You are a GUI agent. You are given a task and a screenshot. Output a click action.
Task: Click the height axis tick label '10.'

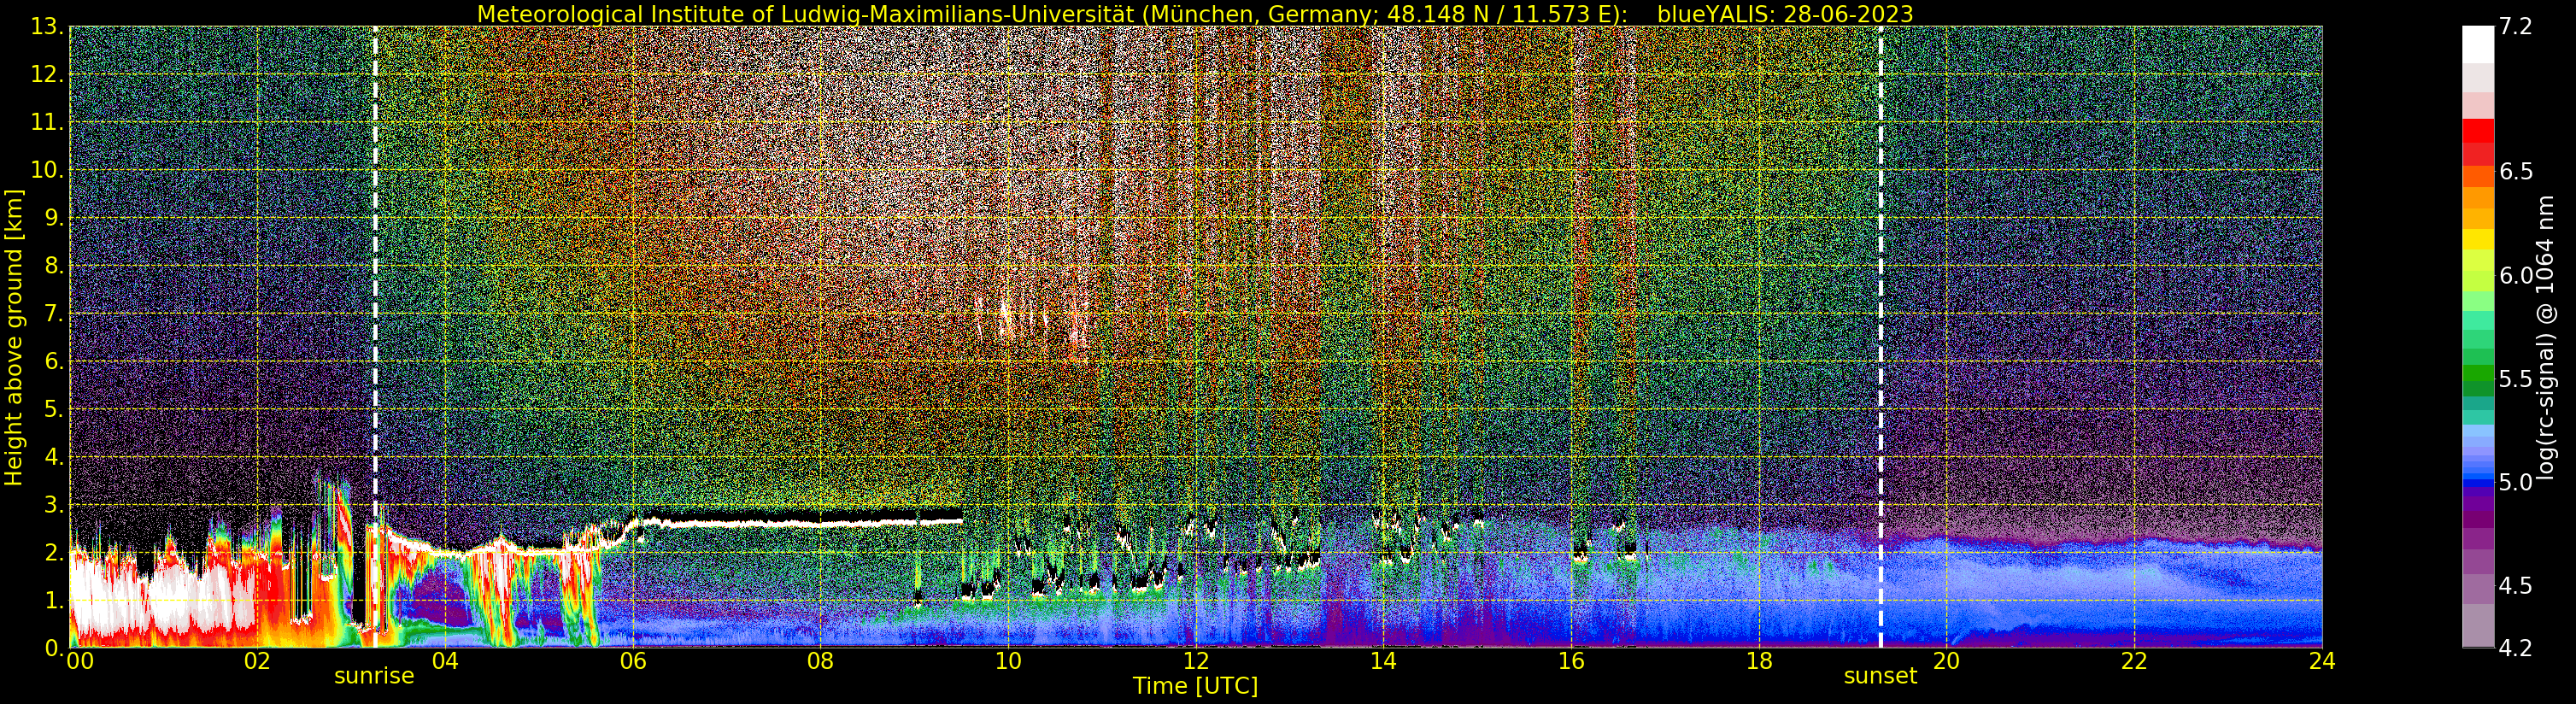click(x=47, y=170)
